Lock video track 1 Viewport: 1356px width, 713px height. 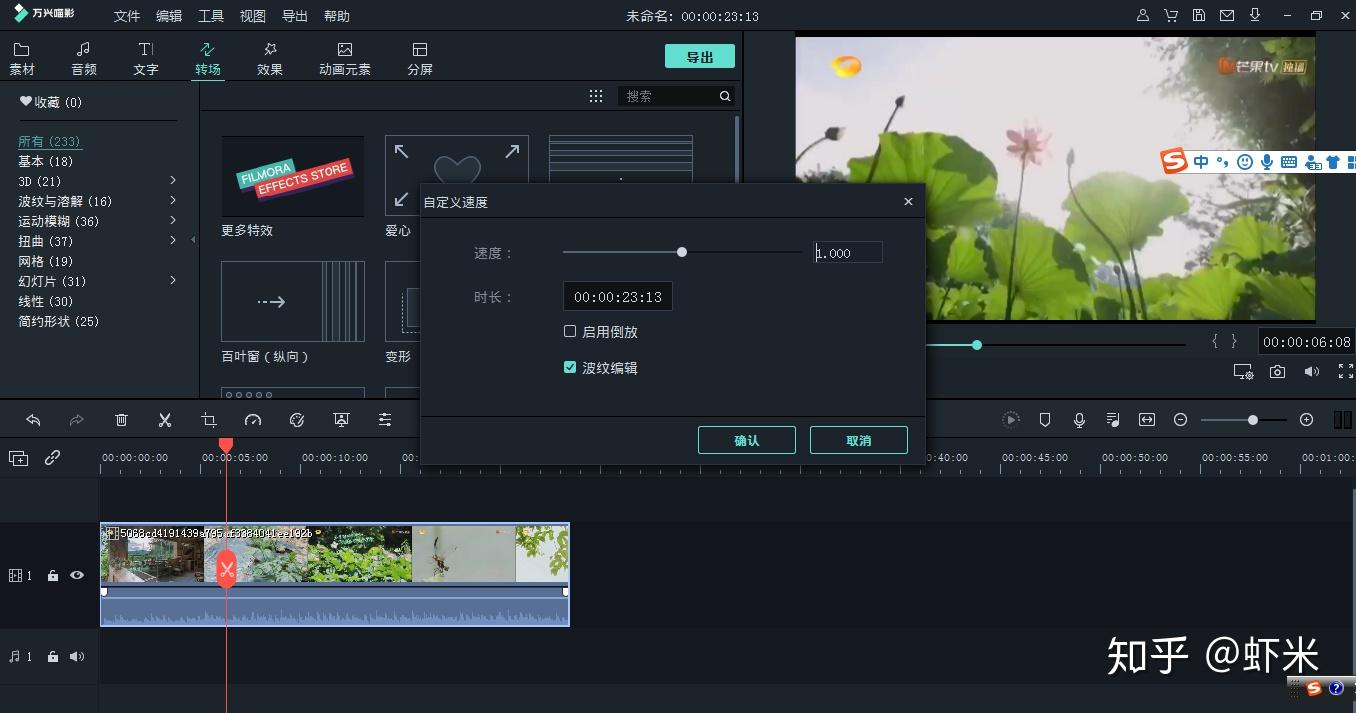click(x=53, y=576)
